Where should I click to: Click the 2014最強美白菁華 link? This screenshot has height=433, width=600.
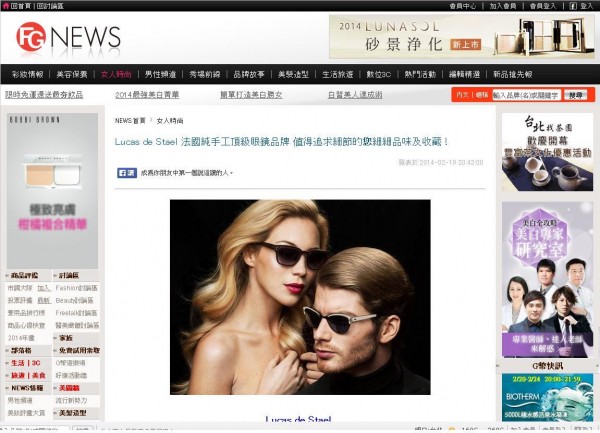147,94
